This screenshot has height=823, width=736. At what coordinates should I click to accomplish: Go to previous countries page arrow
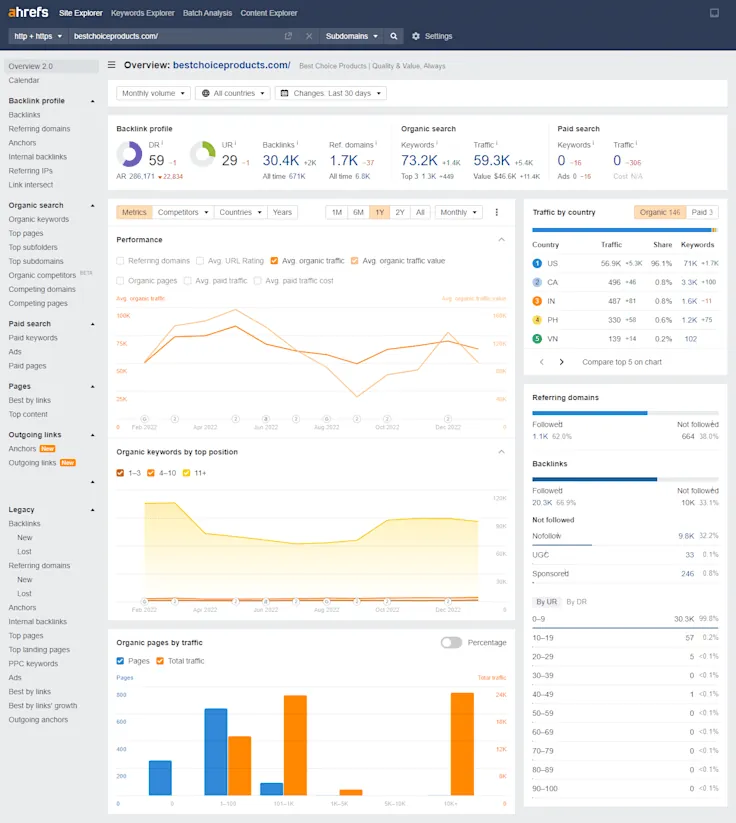[x=542, y=362]
